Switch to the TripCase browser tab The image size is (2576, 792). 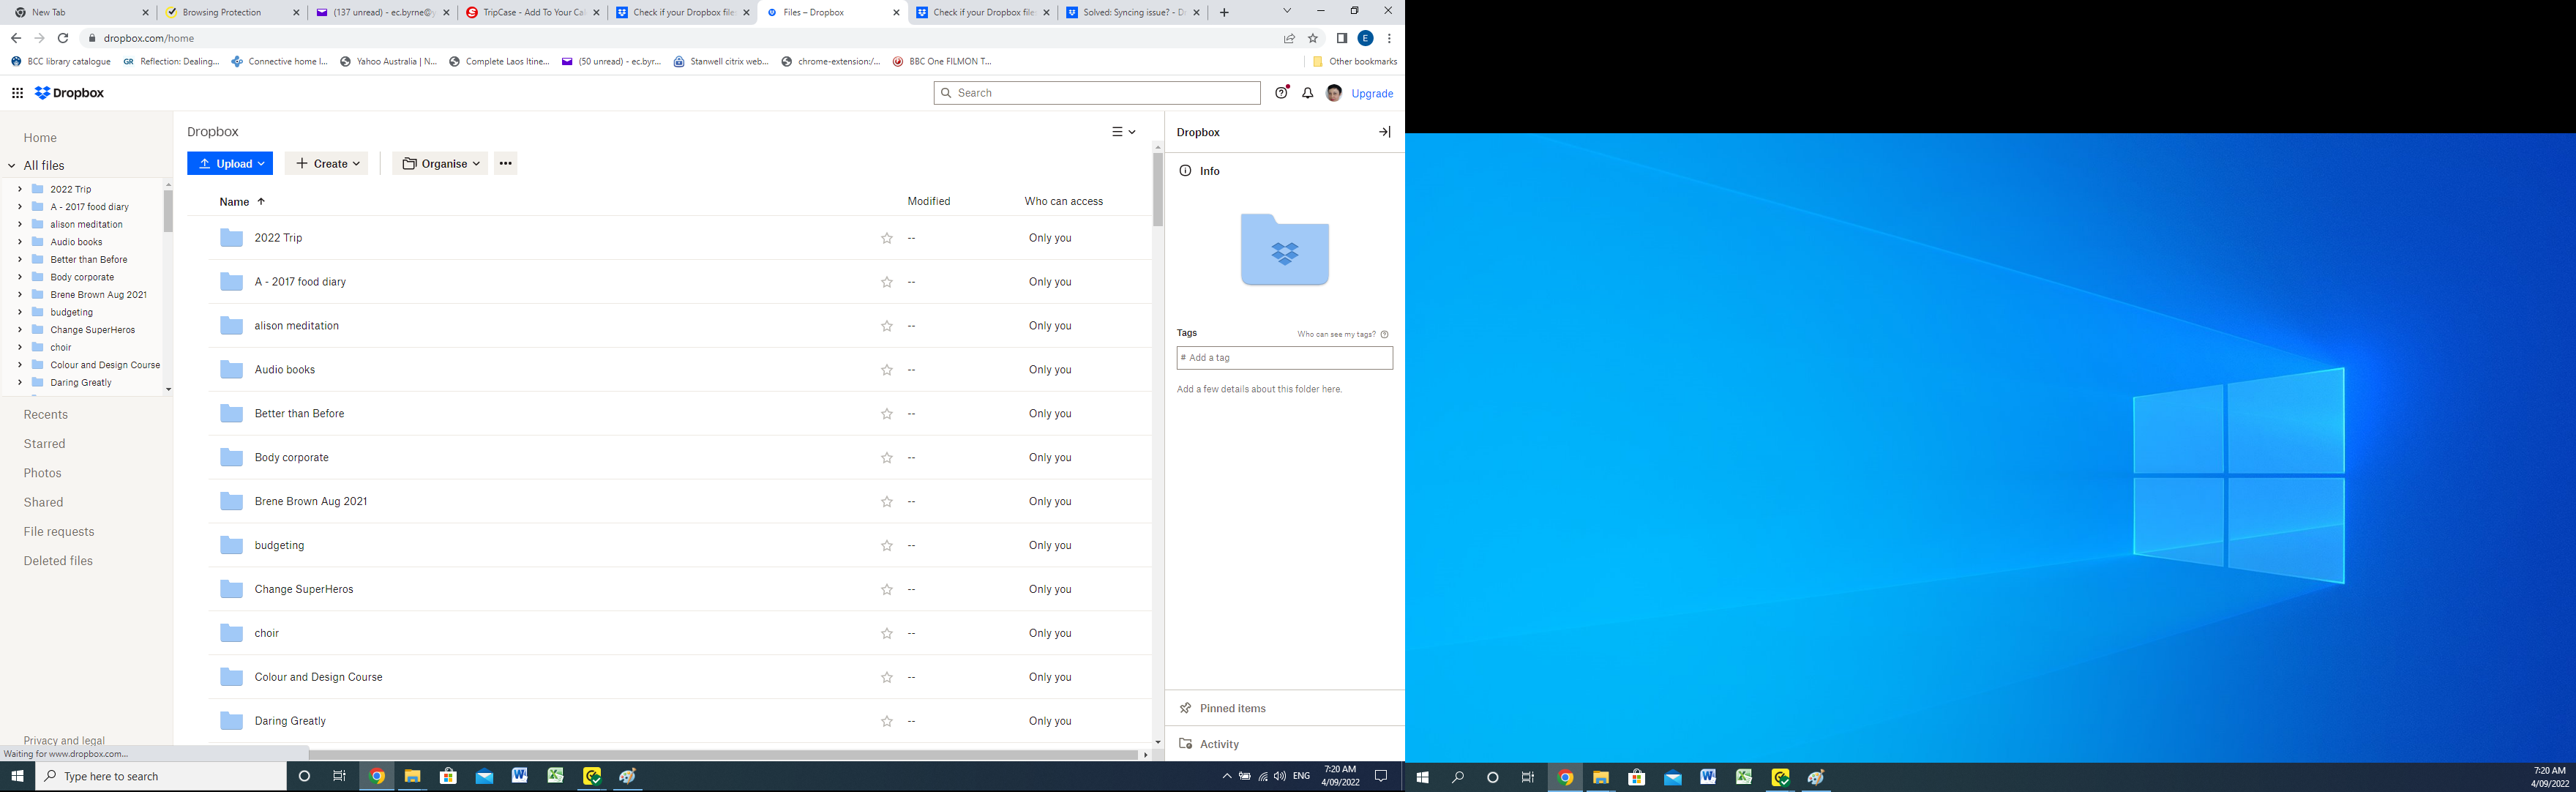530,12
